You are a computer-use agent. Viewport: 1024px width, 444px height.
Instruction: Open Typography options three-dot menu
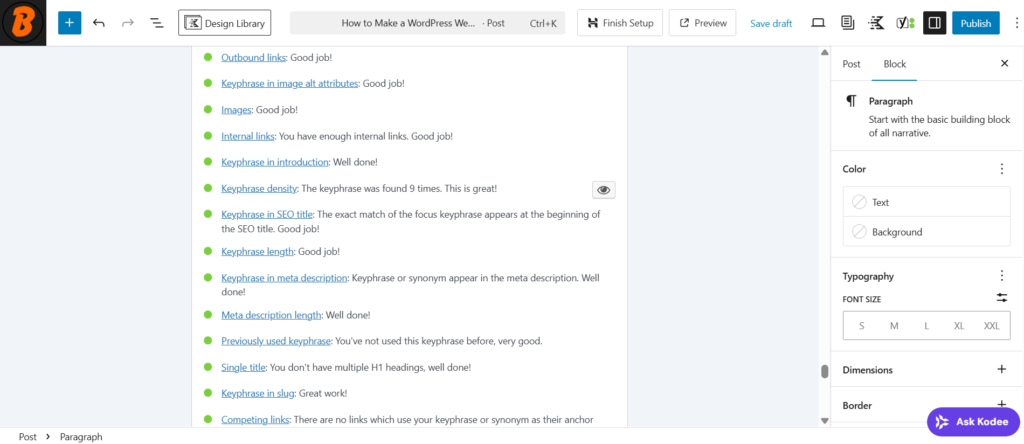click(x=1002, y=276)
